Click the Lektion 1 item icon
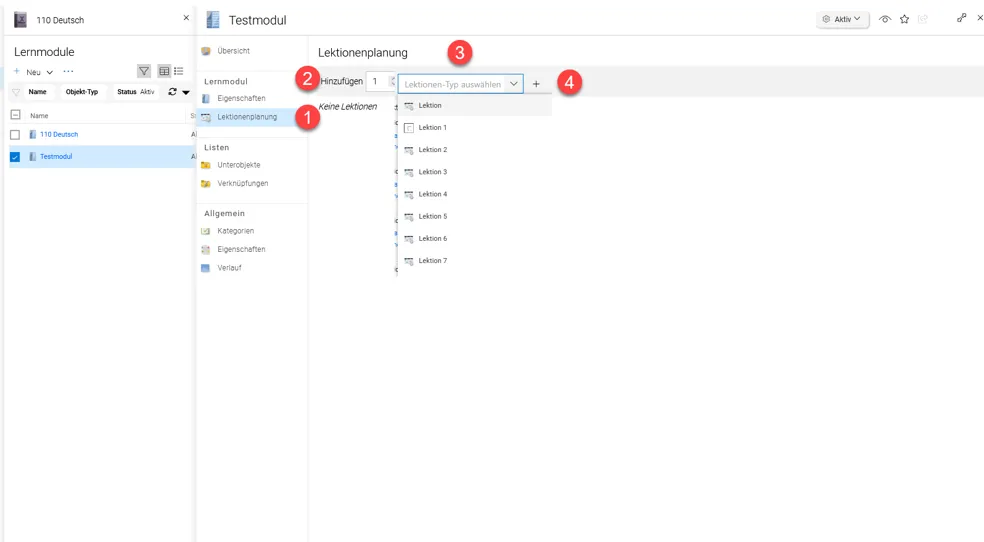The height and width of the screenshot is (542, 984). (x=409, y=128)
